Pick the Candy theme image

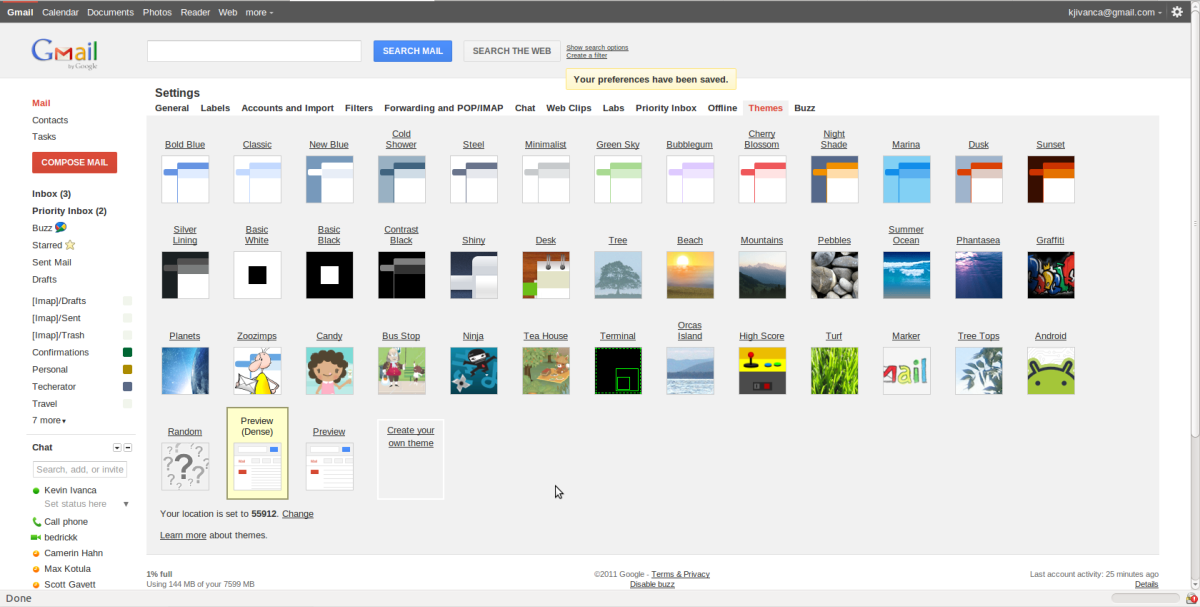tap(329, 371)
